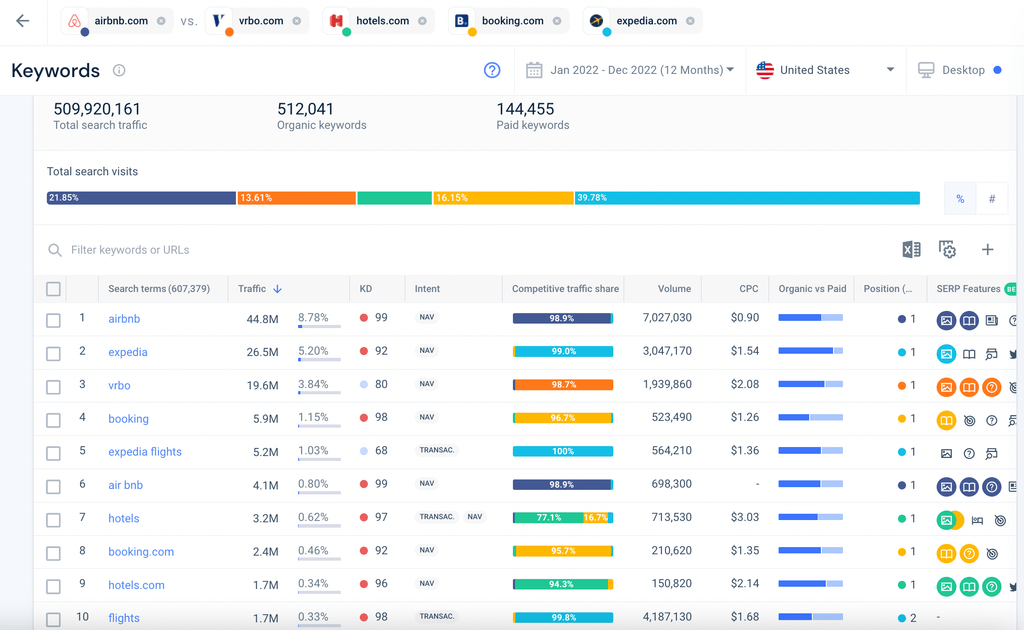Click the 16.15% booking segment of visits bar
1024x630 pixels.
click(x=504, y=198)
